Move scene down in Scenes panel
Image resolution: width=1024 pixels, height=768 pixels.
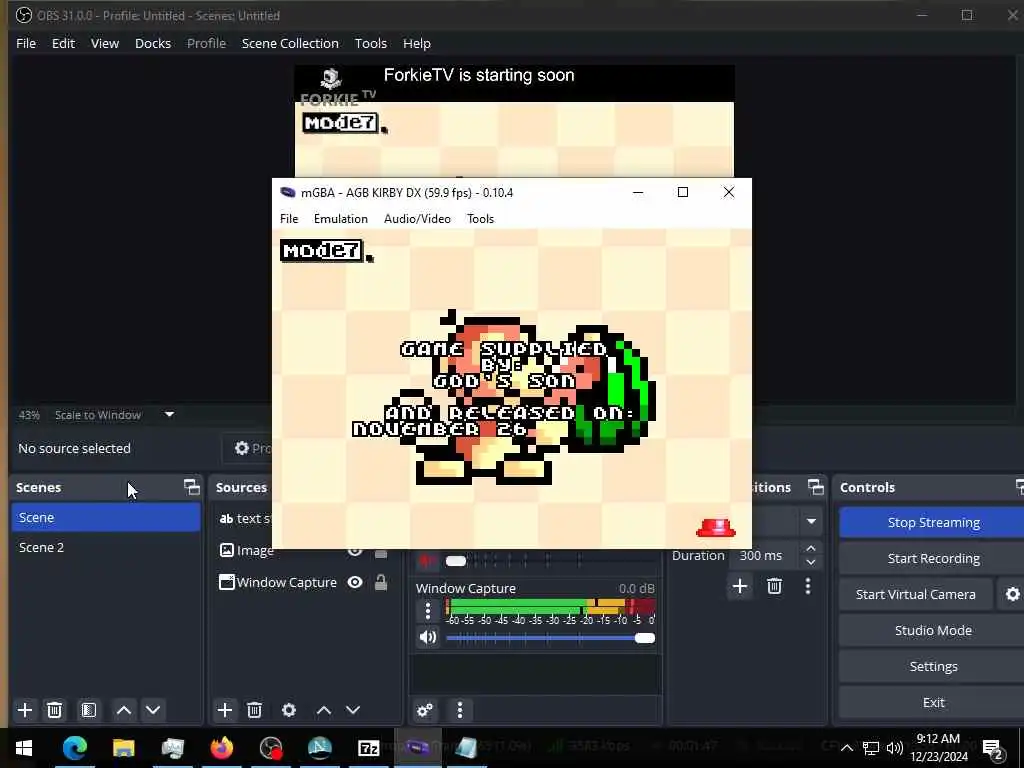pos(153,710)
